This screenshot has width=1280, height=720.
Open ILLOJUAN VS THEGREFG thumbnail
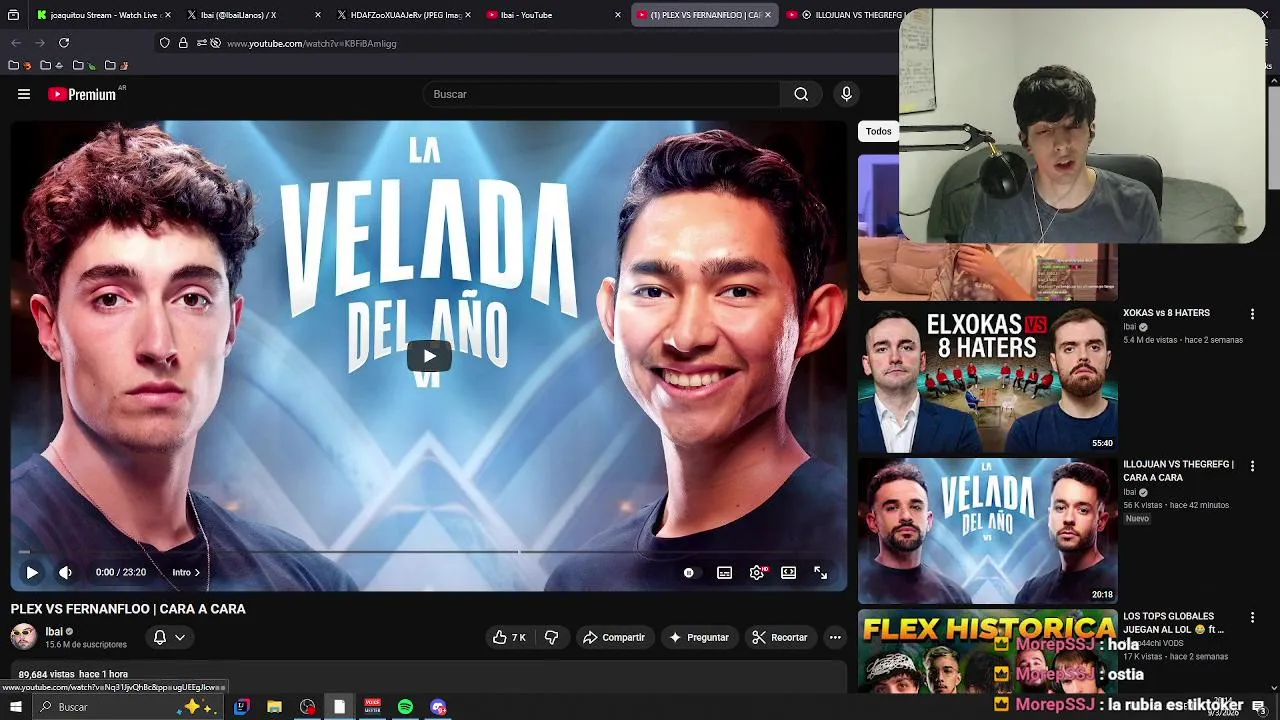(987, 531)
